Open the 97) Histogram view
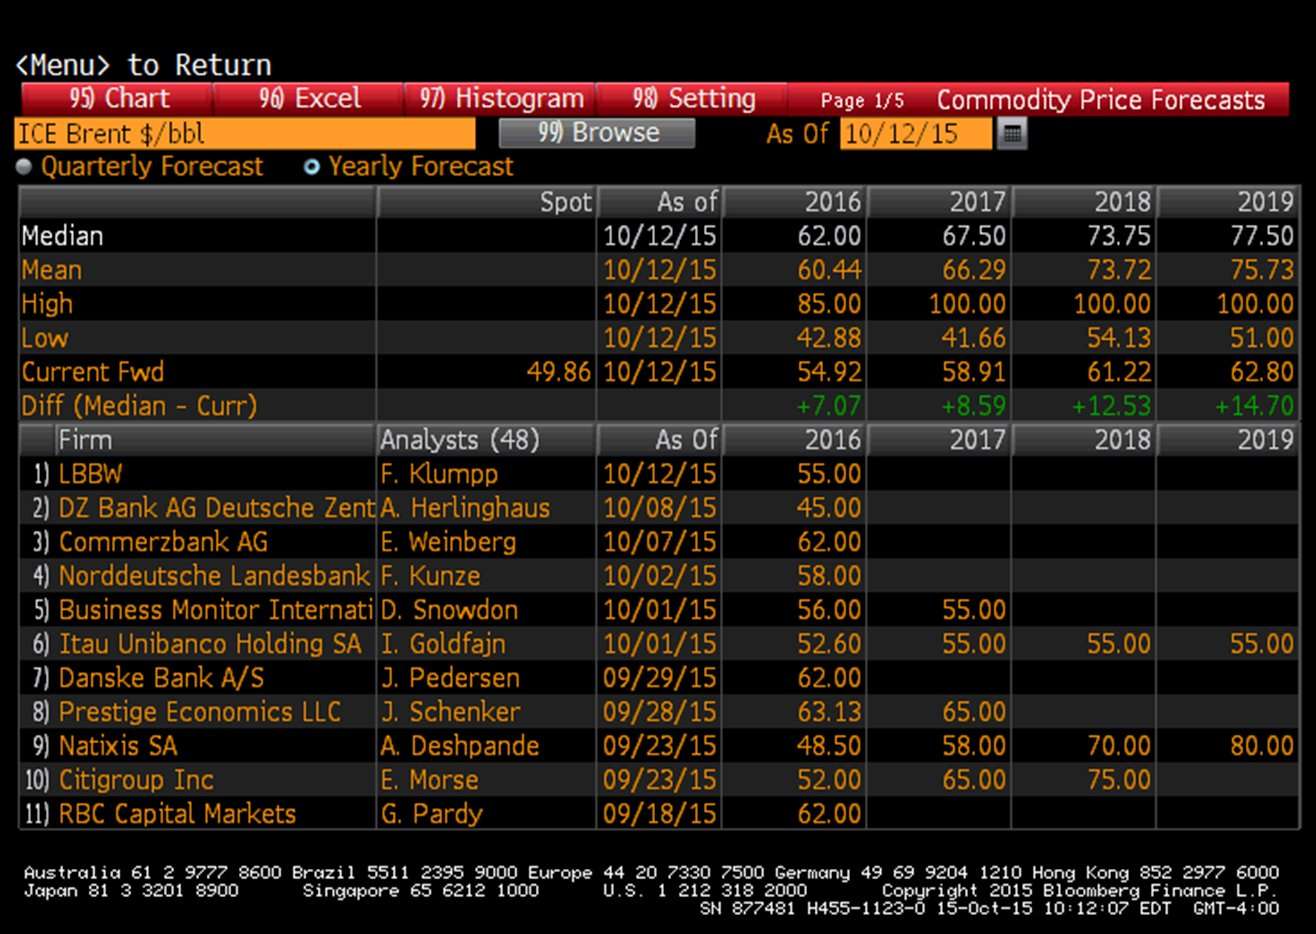This screenshot has height=934, width=1316. [500, 98]
